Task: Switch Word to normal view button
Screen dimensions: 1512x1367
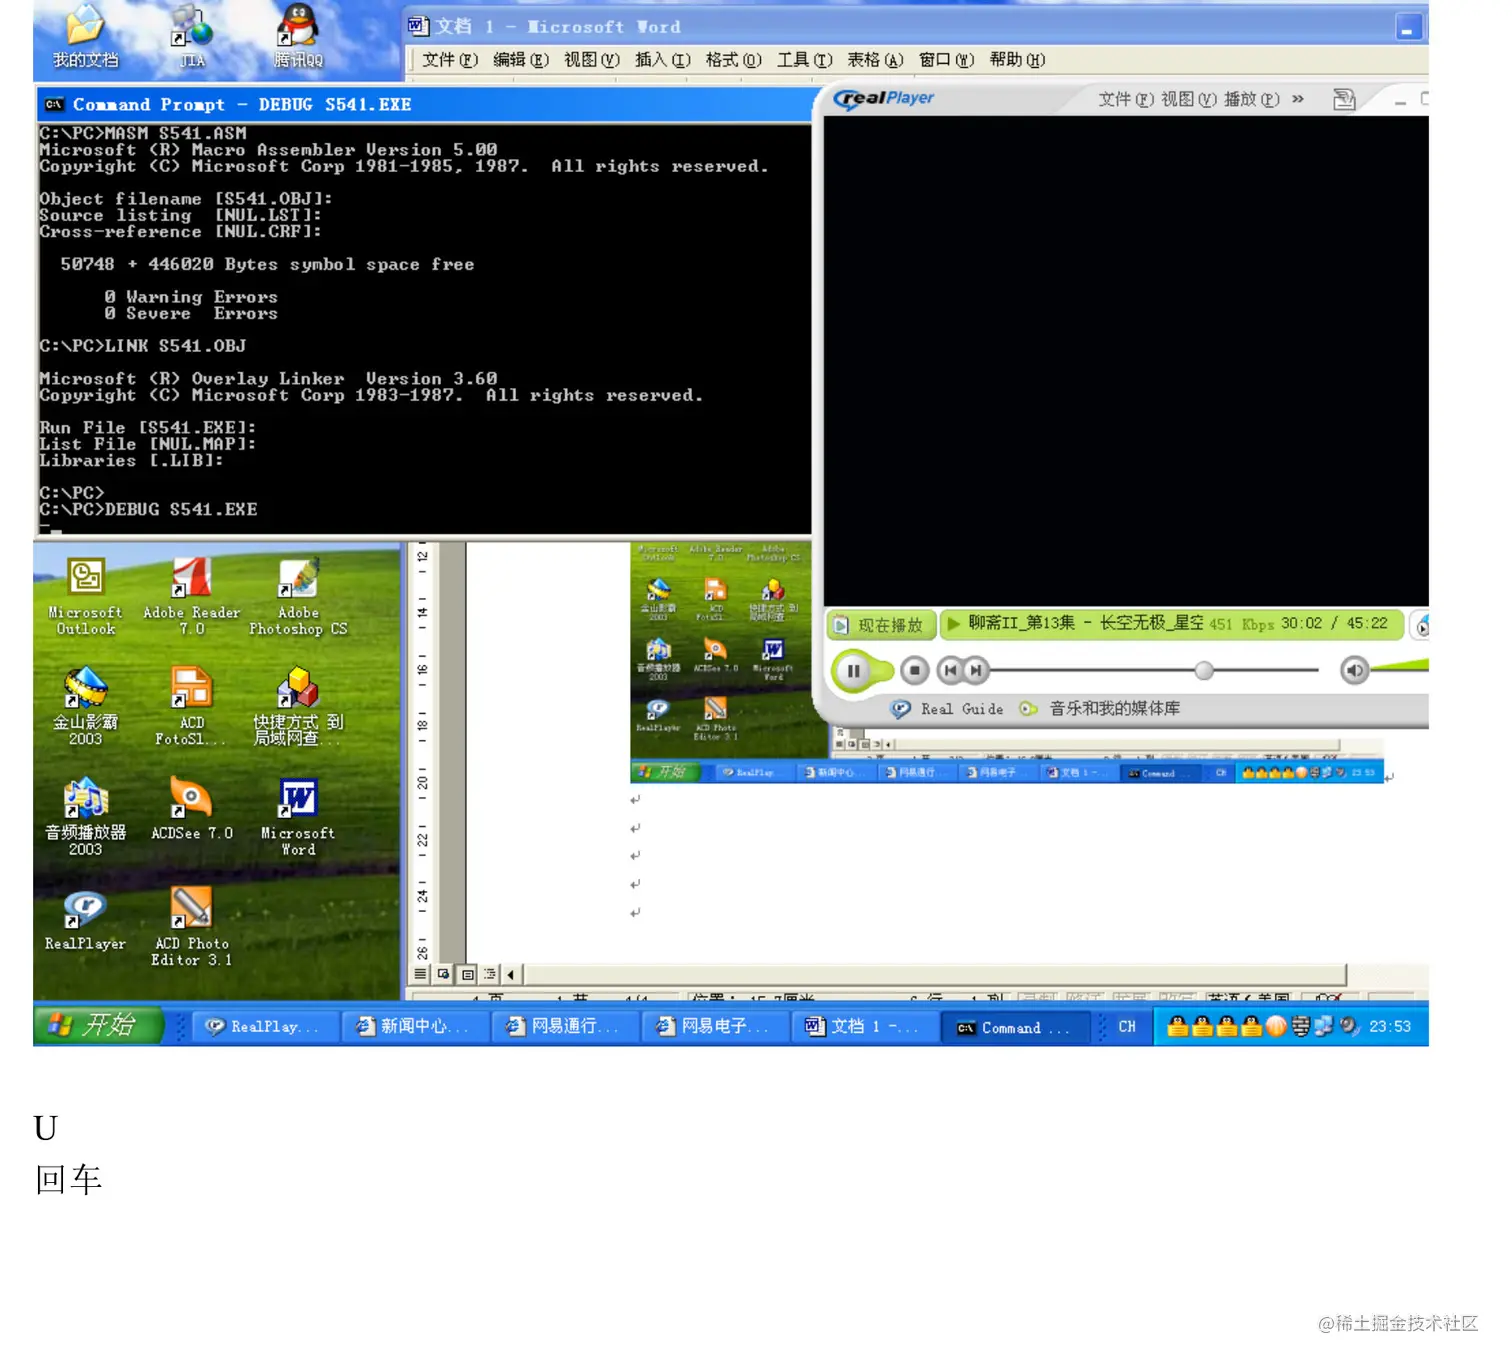Action: (421, 974)
